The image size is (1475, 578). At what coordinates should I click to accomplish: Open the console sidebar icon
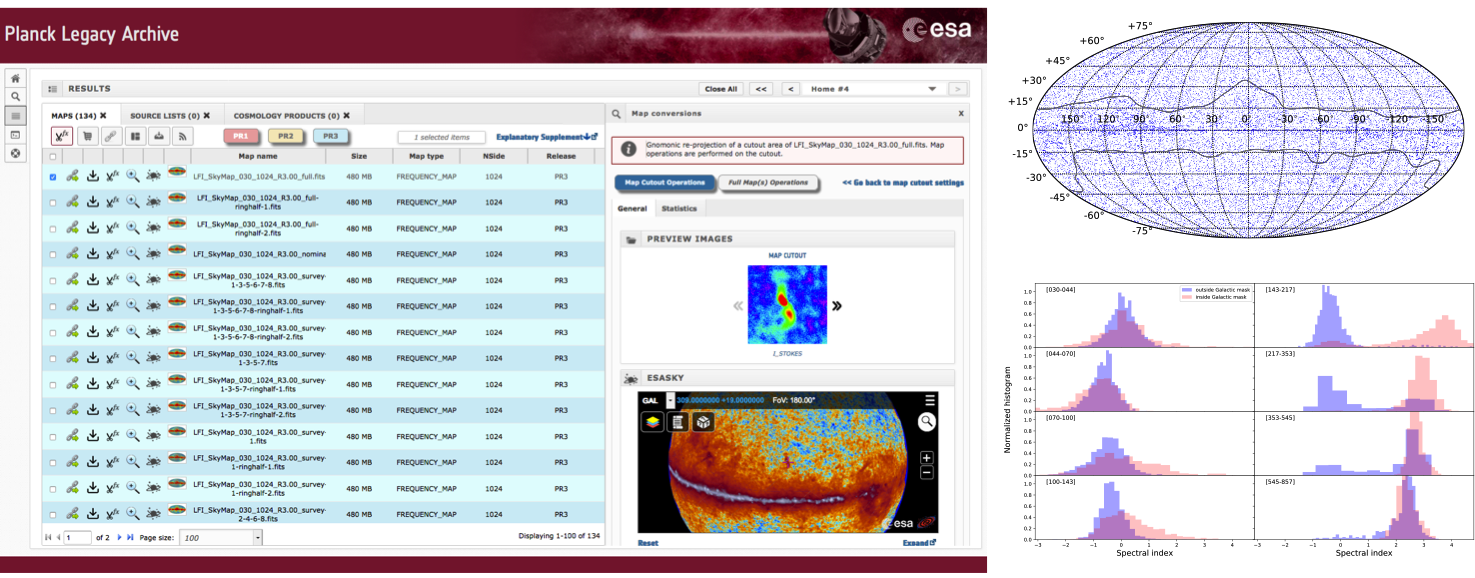coord(15,135)
